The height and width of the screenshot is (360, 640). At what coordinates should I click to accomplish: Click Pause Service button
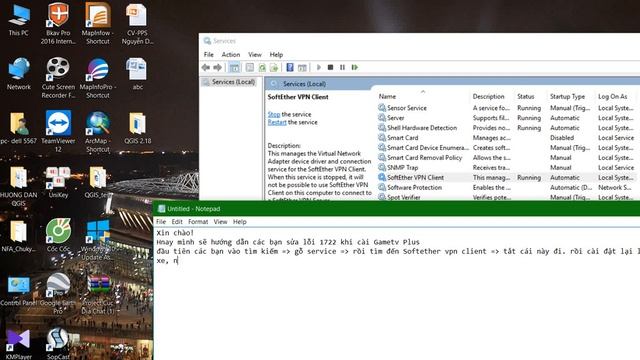(x=342, y=67)
